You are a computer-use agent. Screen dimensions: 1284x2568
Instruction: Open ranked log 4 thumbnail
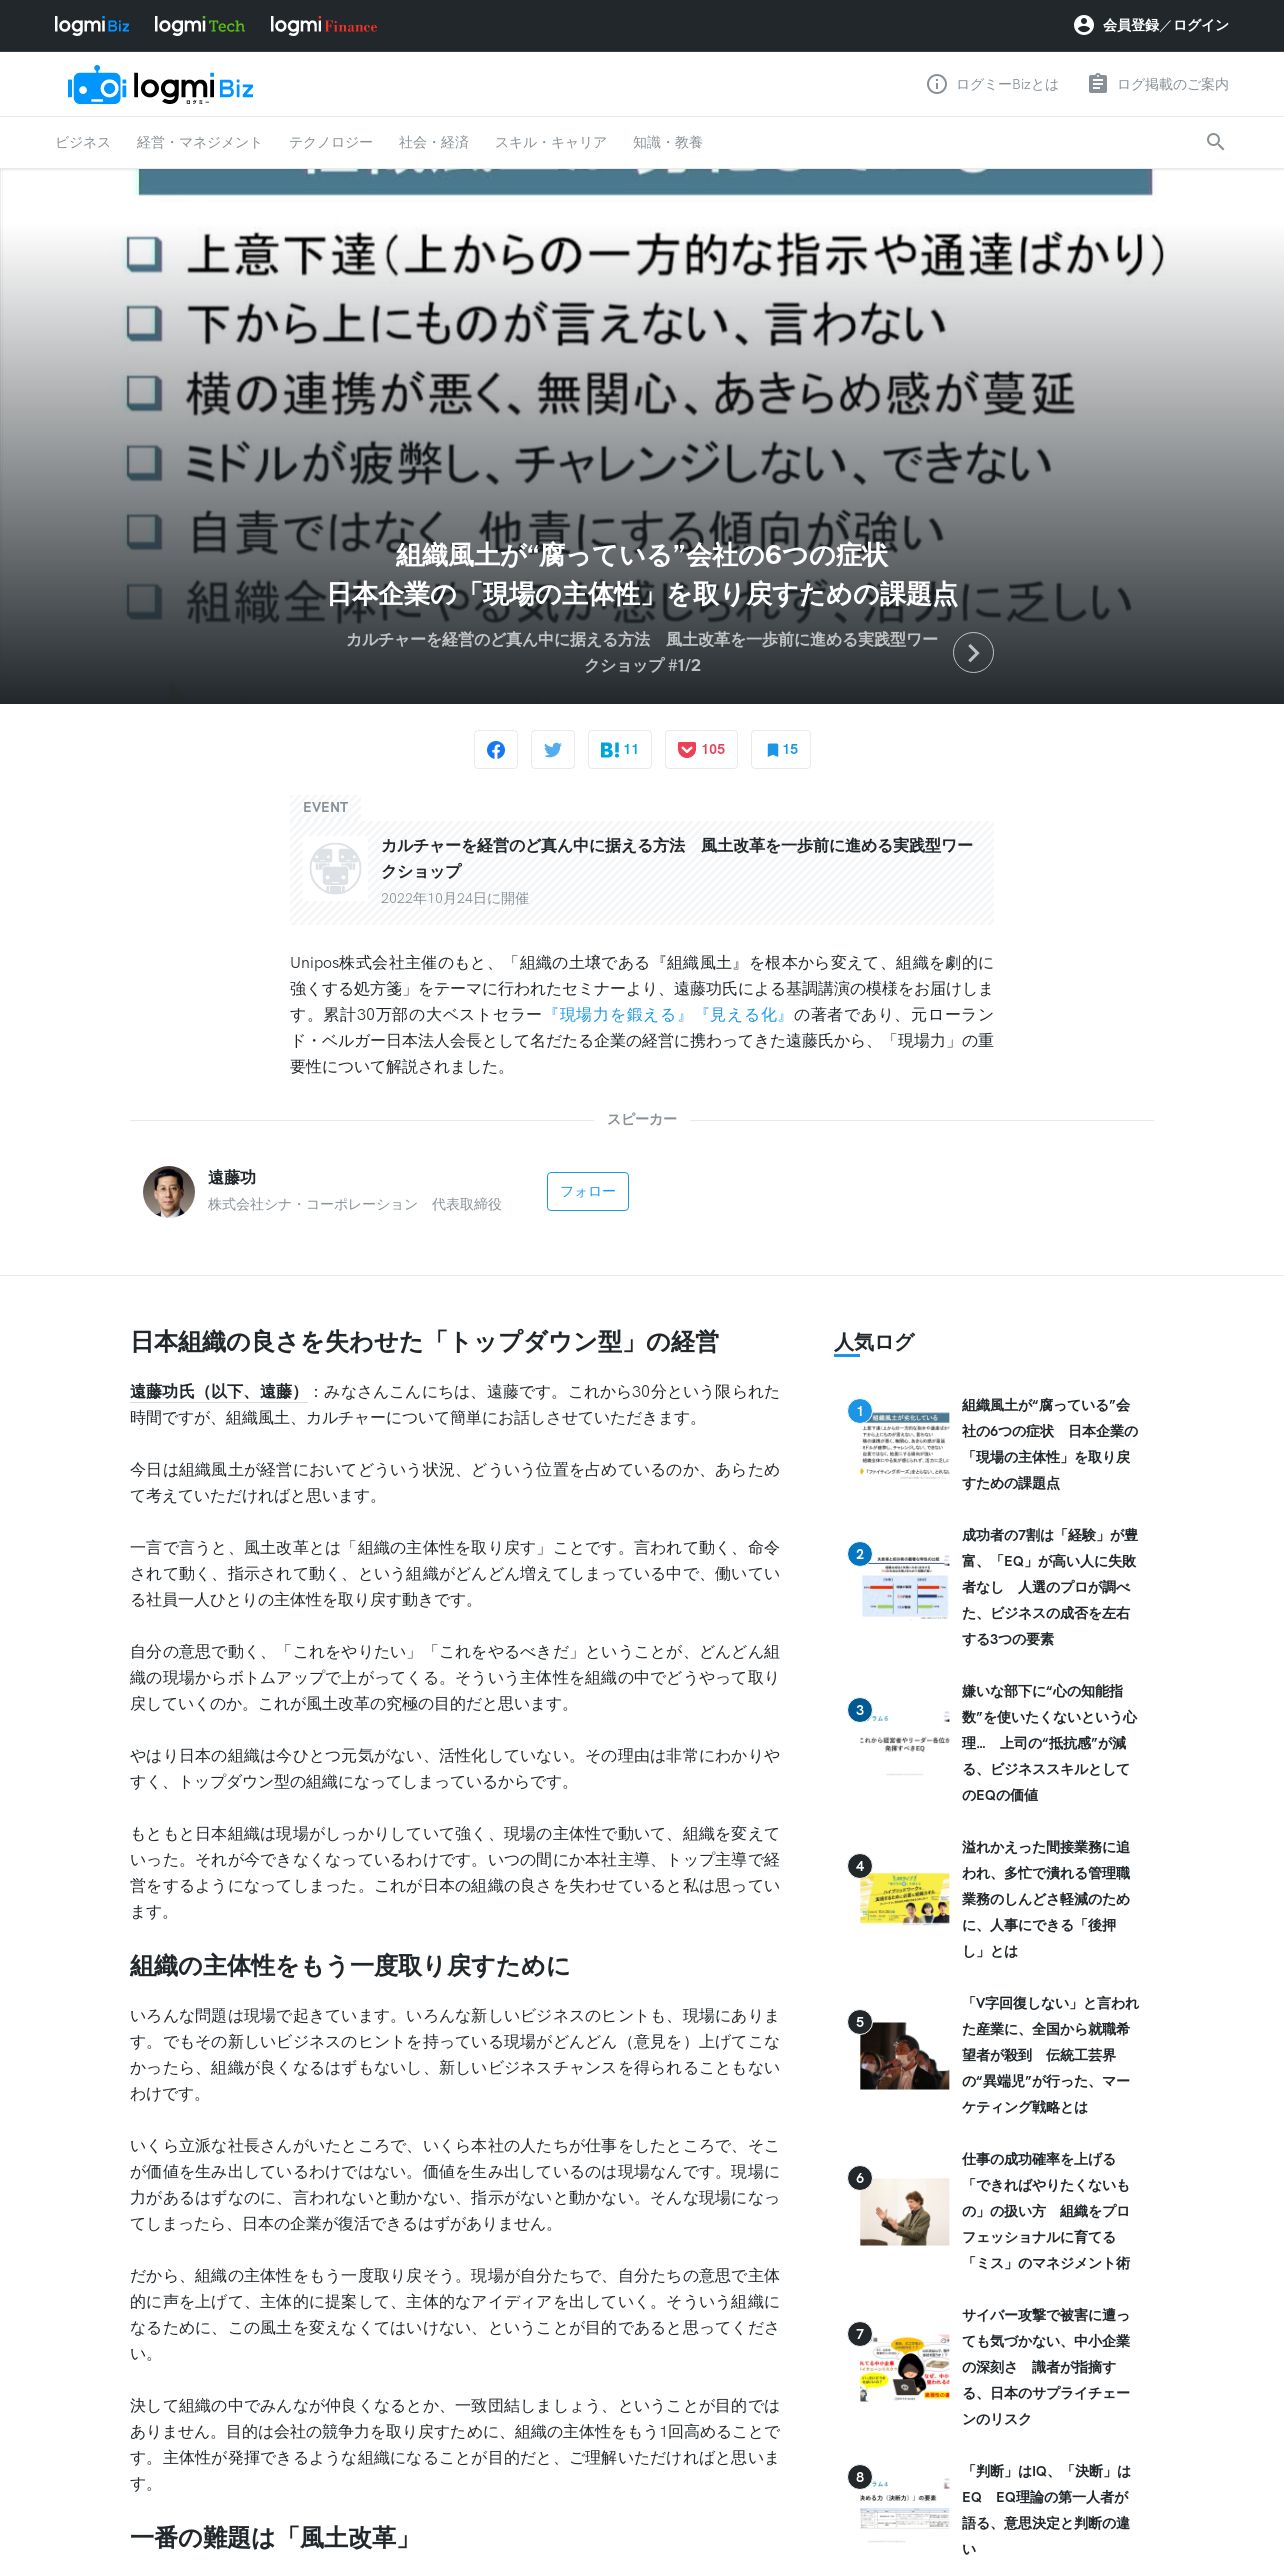point(905,1899)
